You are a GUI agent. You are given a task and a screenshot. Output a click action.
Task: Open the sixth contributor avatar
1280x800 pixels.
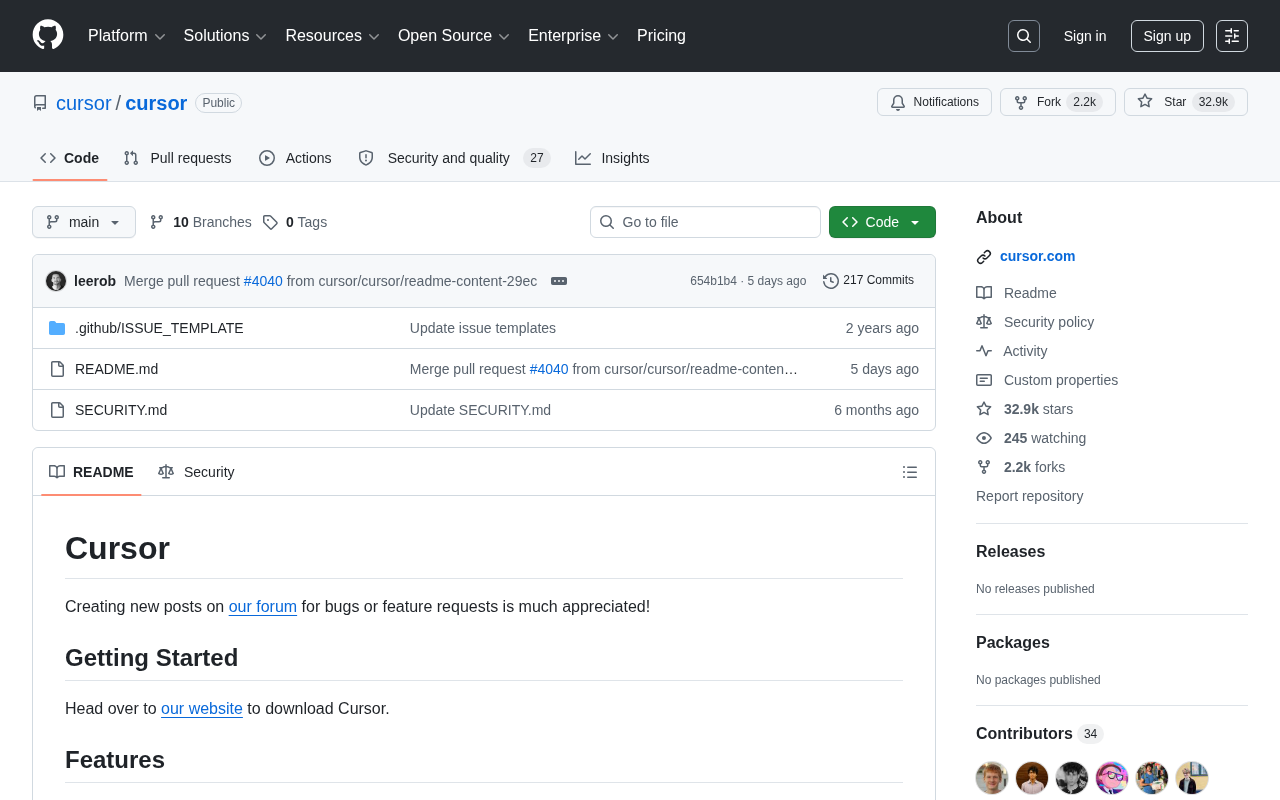pos(1192,778)
